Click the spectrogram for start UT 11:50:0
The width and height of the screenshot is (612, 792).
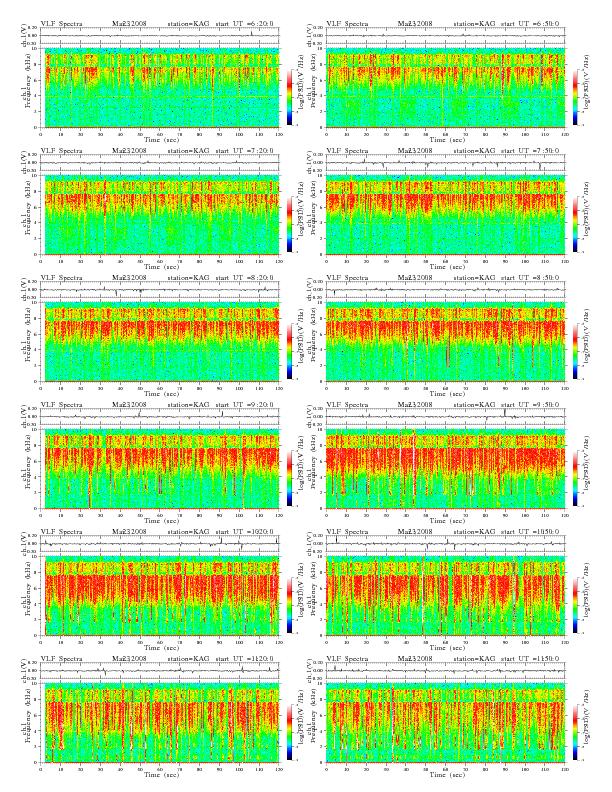pyautogui.click(x=445, y=723)
